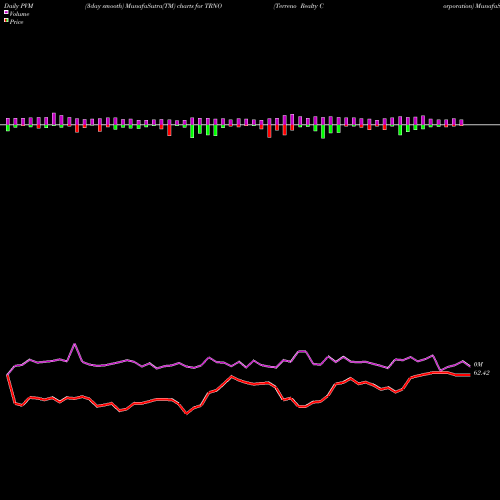The image size is (500, 500).
Task: Click the tall peak on the magenta volume line
Action: point(74,344)
